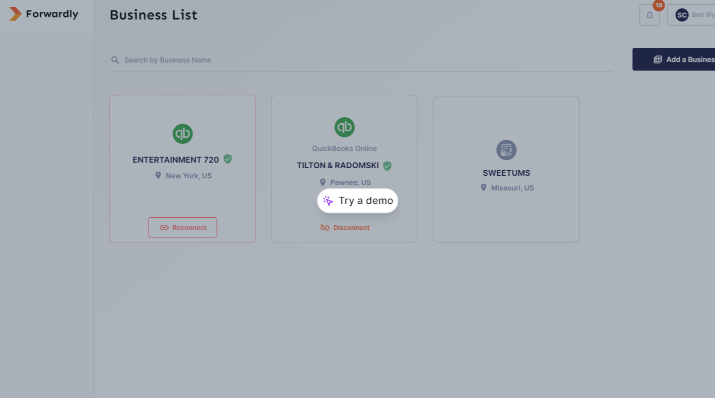The height and width of the screenshot is (398, 715).
Task: Click the SC user avatar
Action: coord(682,15)
